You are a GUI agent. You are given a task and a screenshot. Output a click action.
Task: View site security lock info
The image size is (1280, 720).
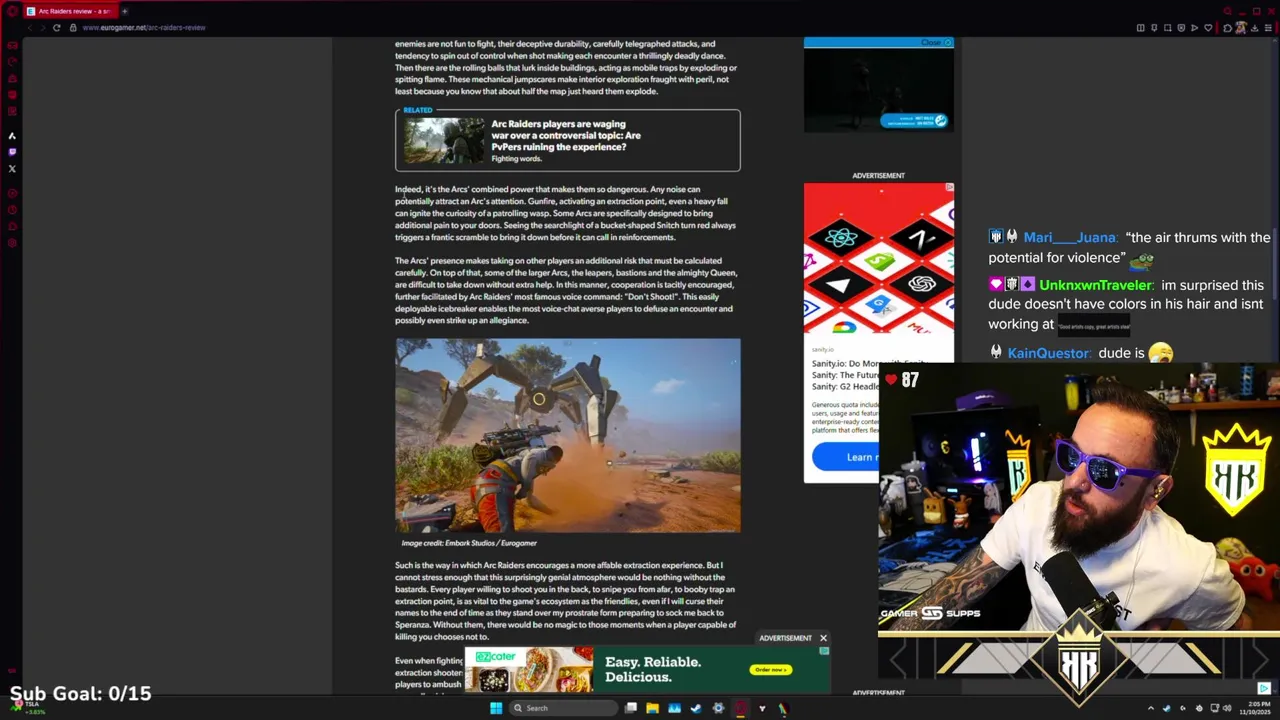pyautogui.click(x=73, y=28)
